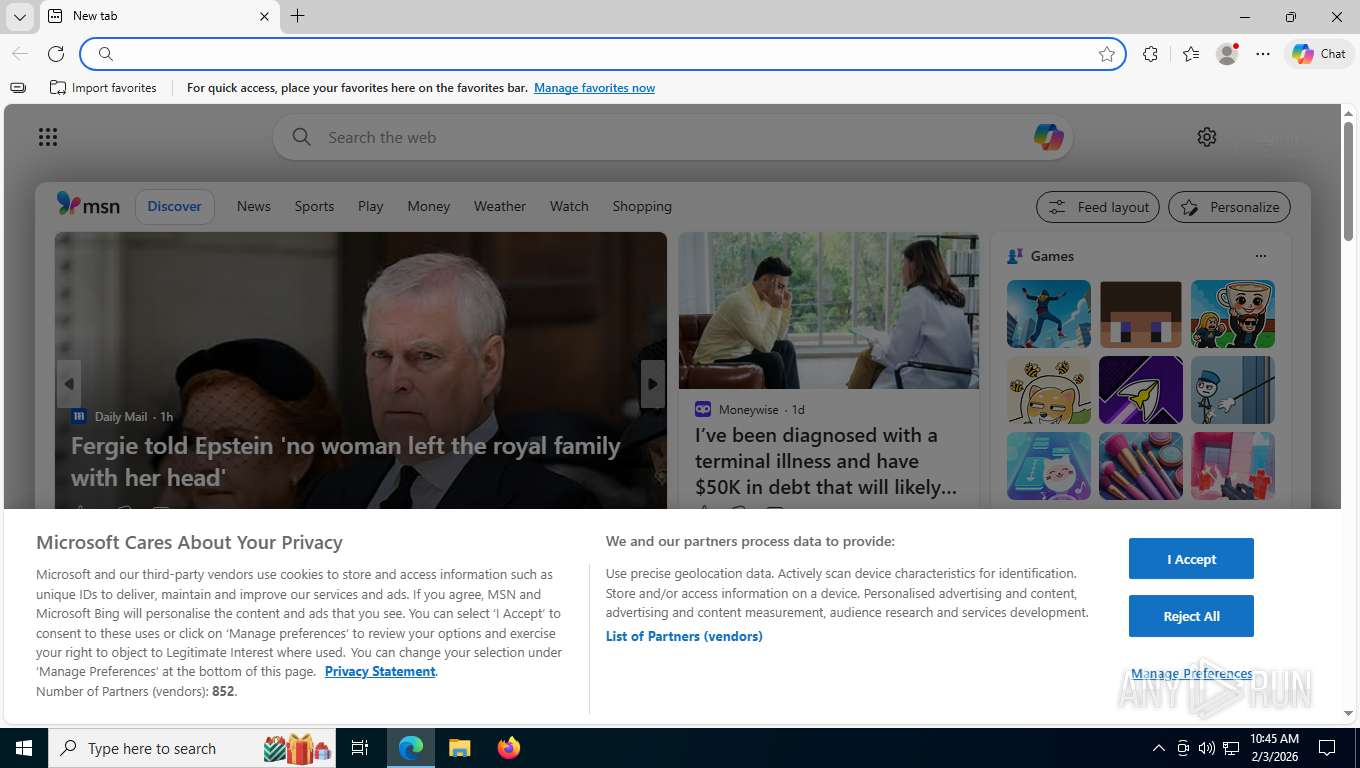
Task: Open Manage favorites now link
Action: pyautogui.click(x=594, y=88)
